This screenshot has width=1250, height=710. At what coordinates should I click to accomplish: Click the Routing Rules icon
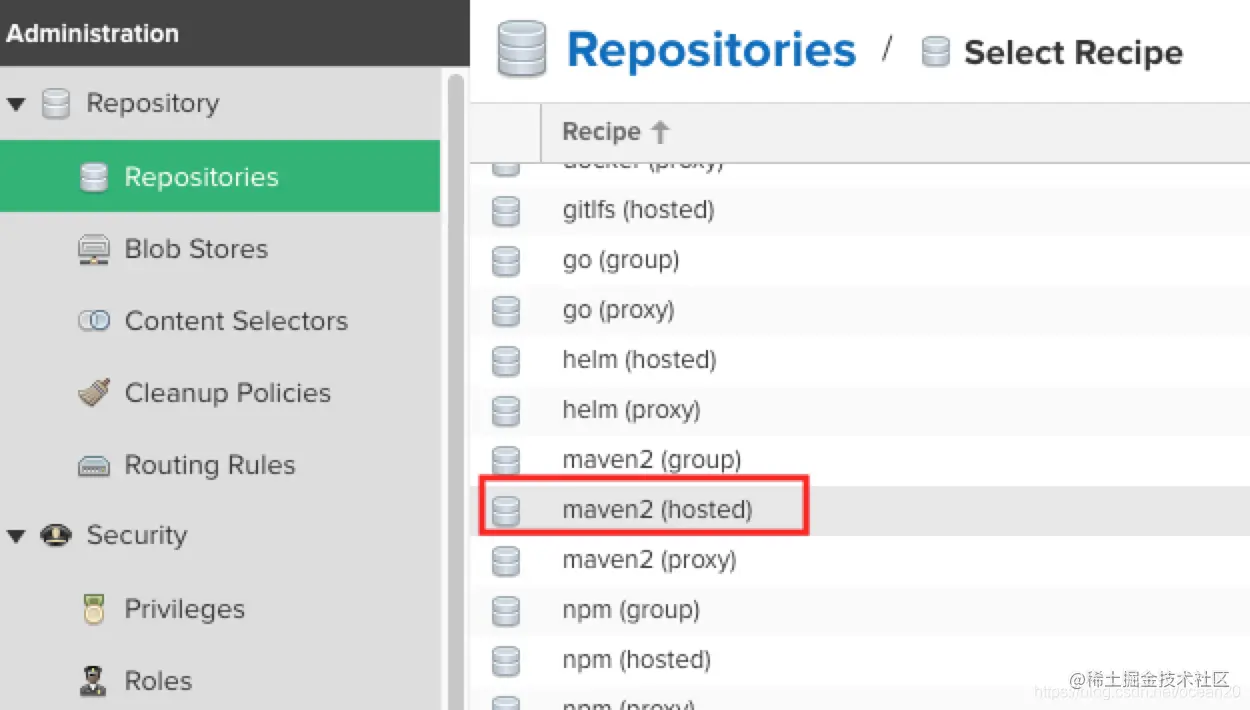93,466
